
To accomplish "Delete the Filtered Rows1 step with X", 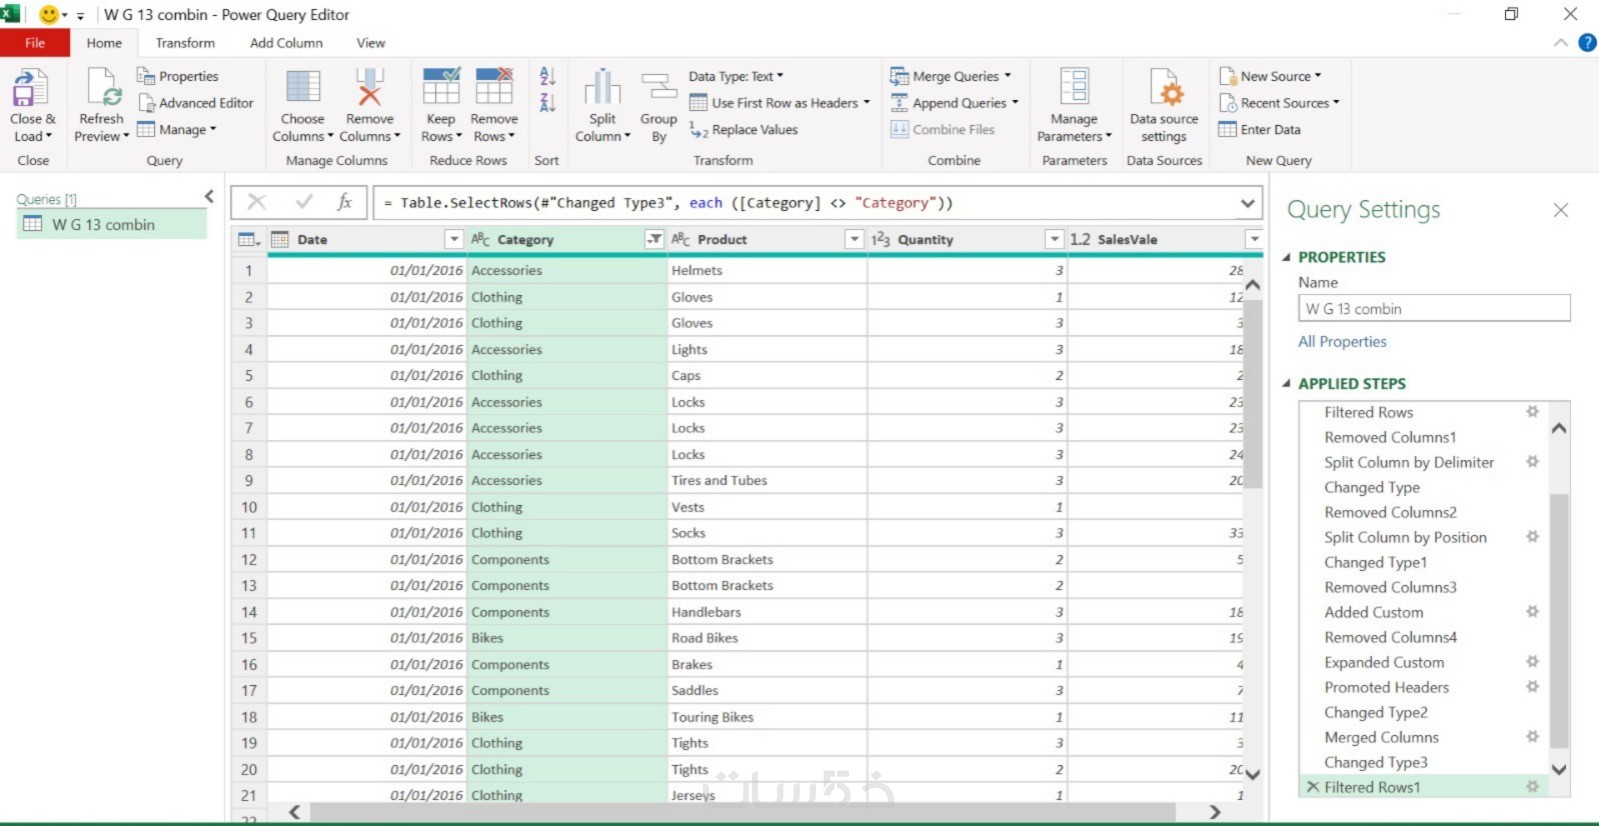I will click(1313, 787).
